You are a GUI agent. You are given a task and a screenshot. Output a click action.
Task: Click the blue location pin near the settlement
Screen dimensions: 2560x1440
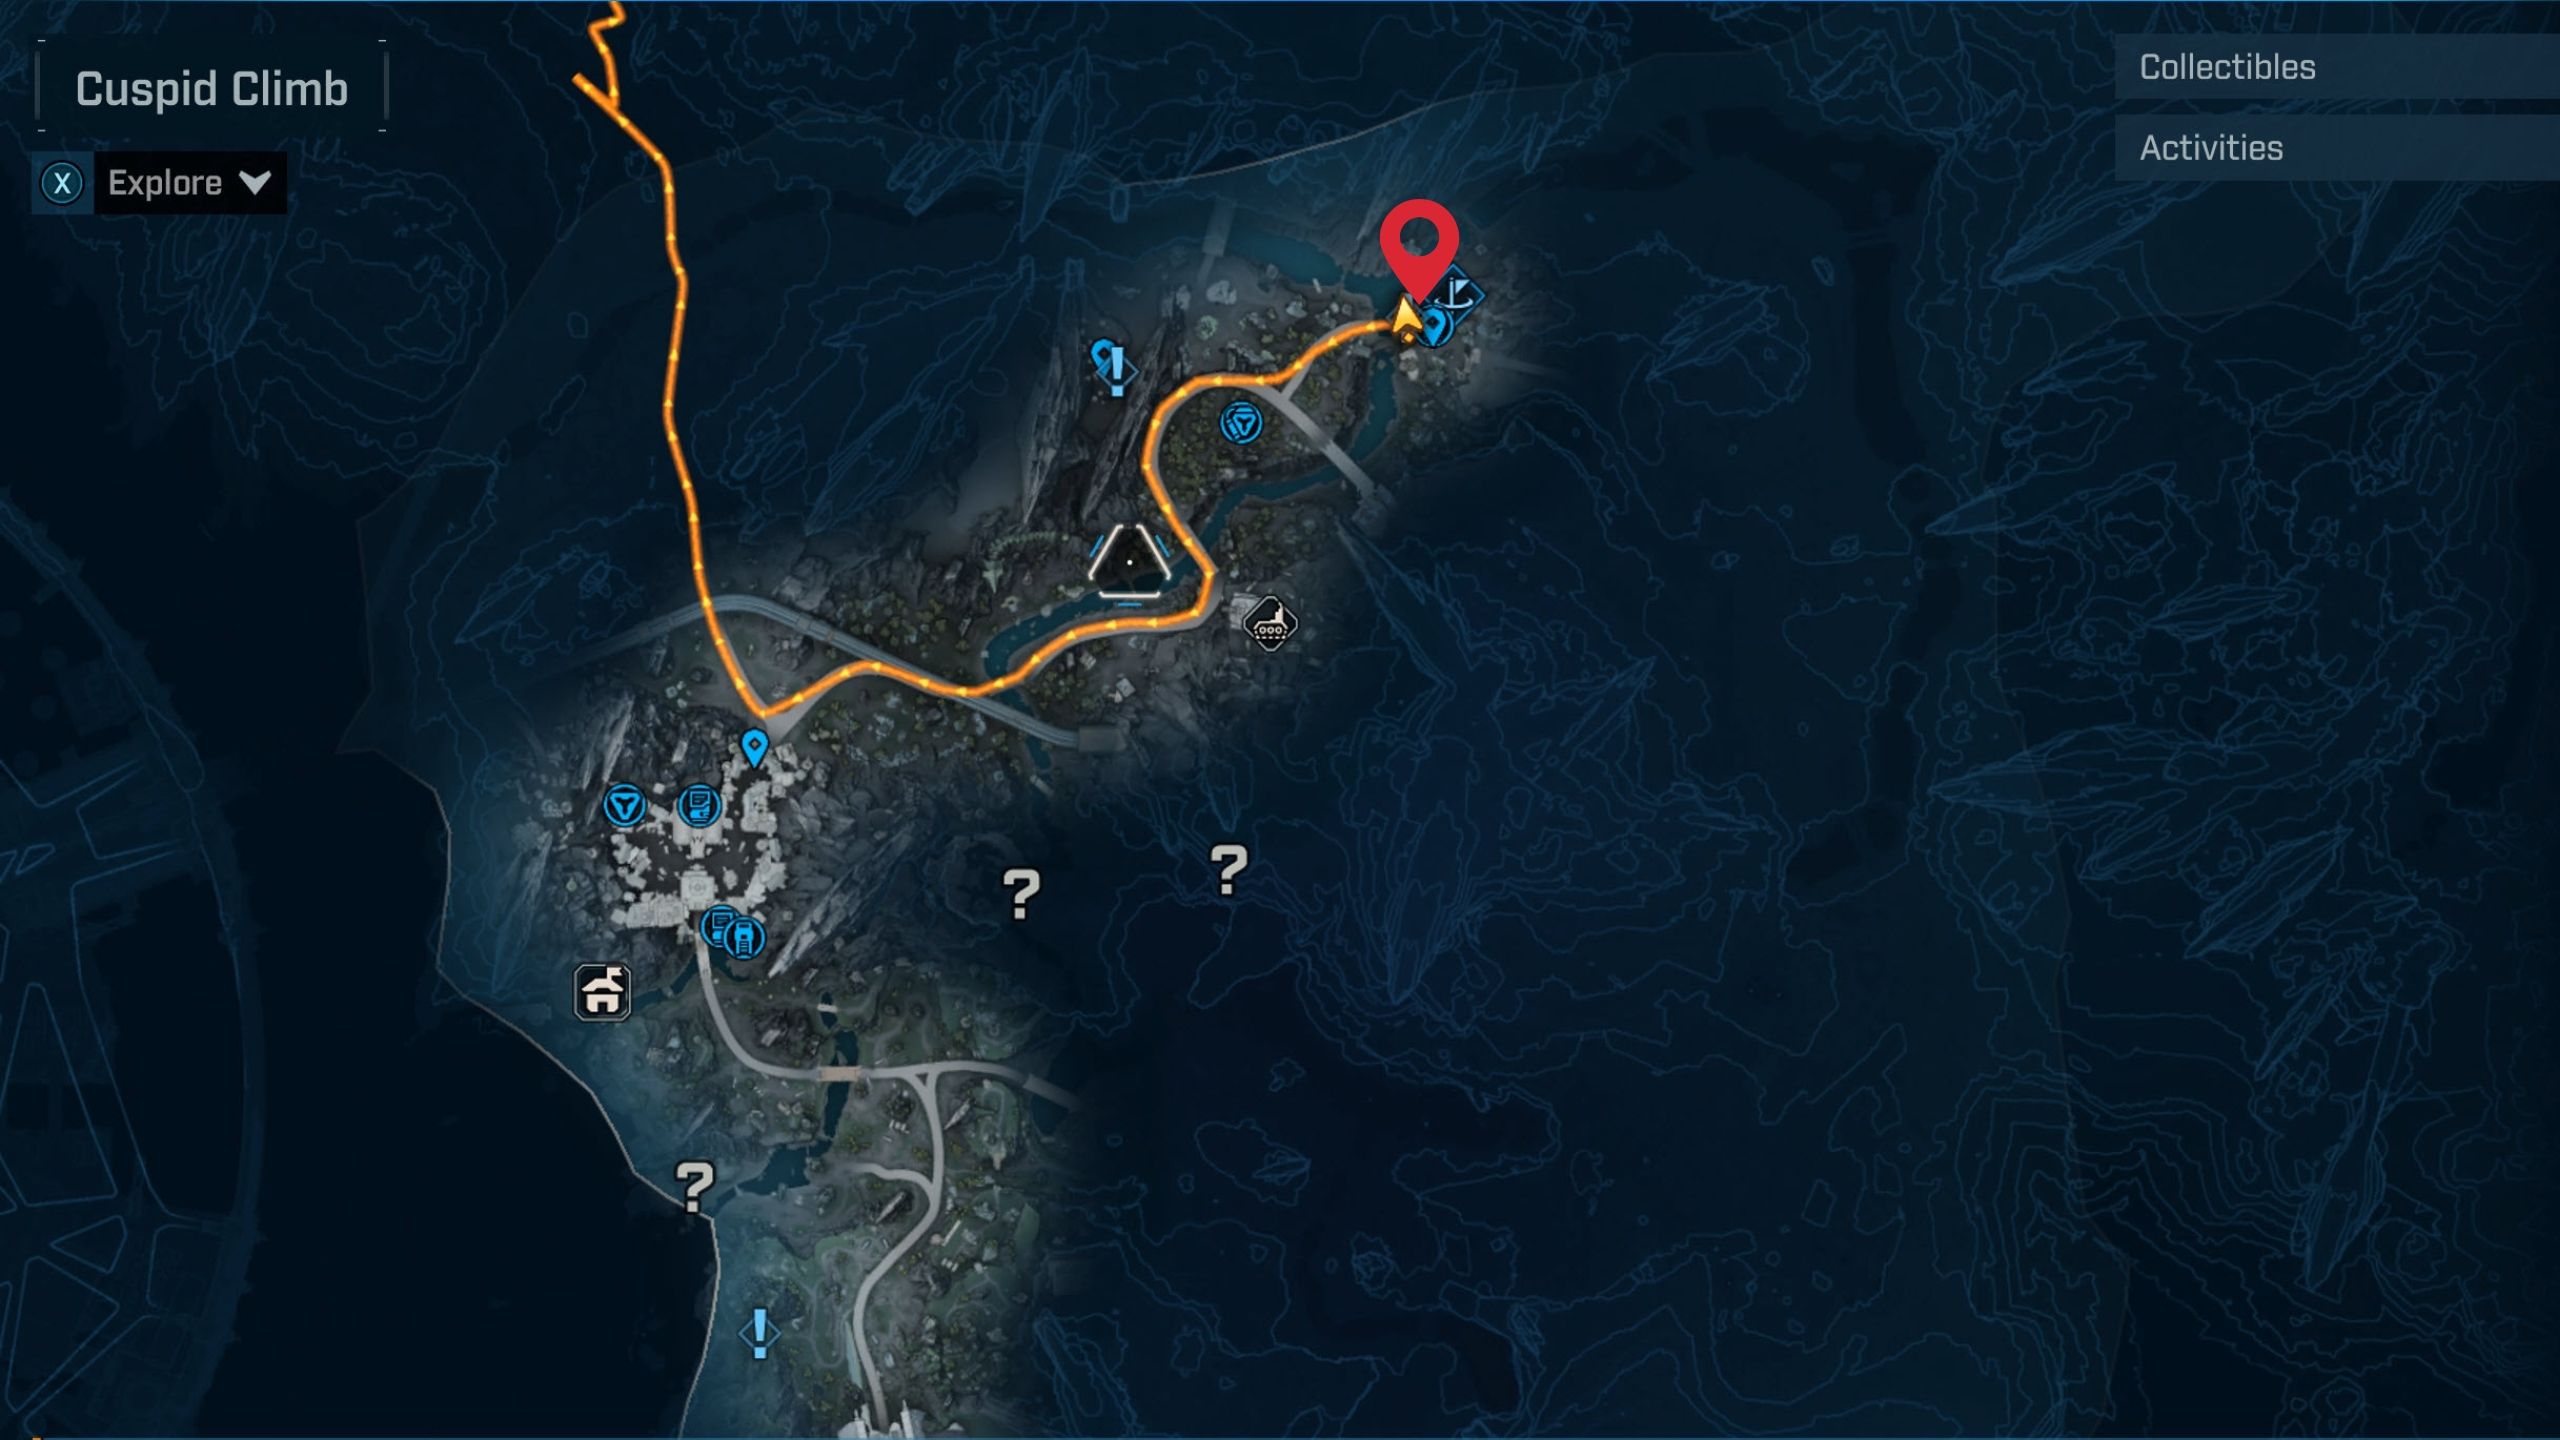pos(754,747)
